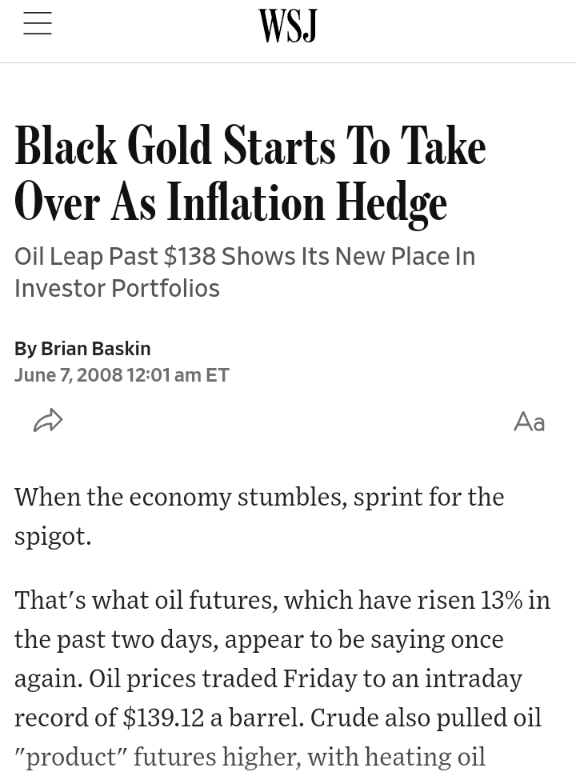The image size is (576, 772).
Task: Click the subheadline about Investor Portfolios
Action: 245,272
